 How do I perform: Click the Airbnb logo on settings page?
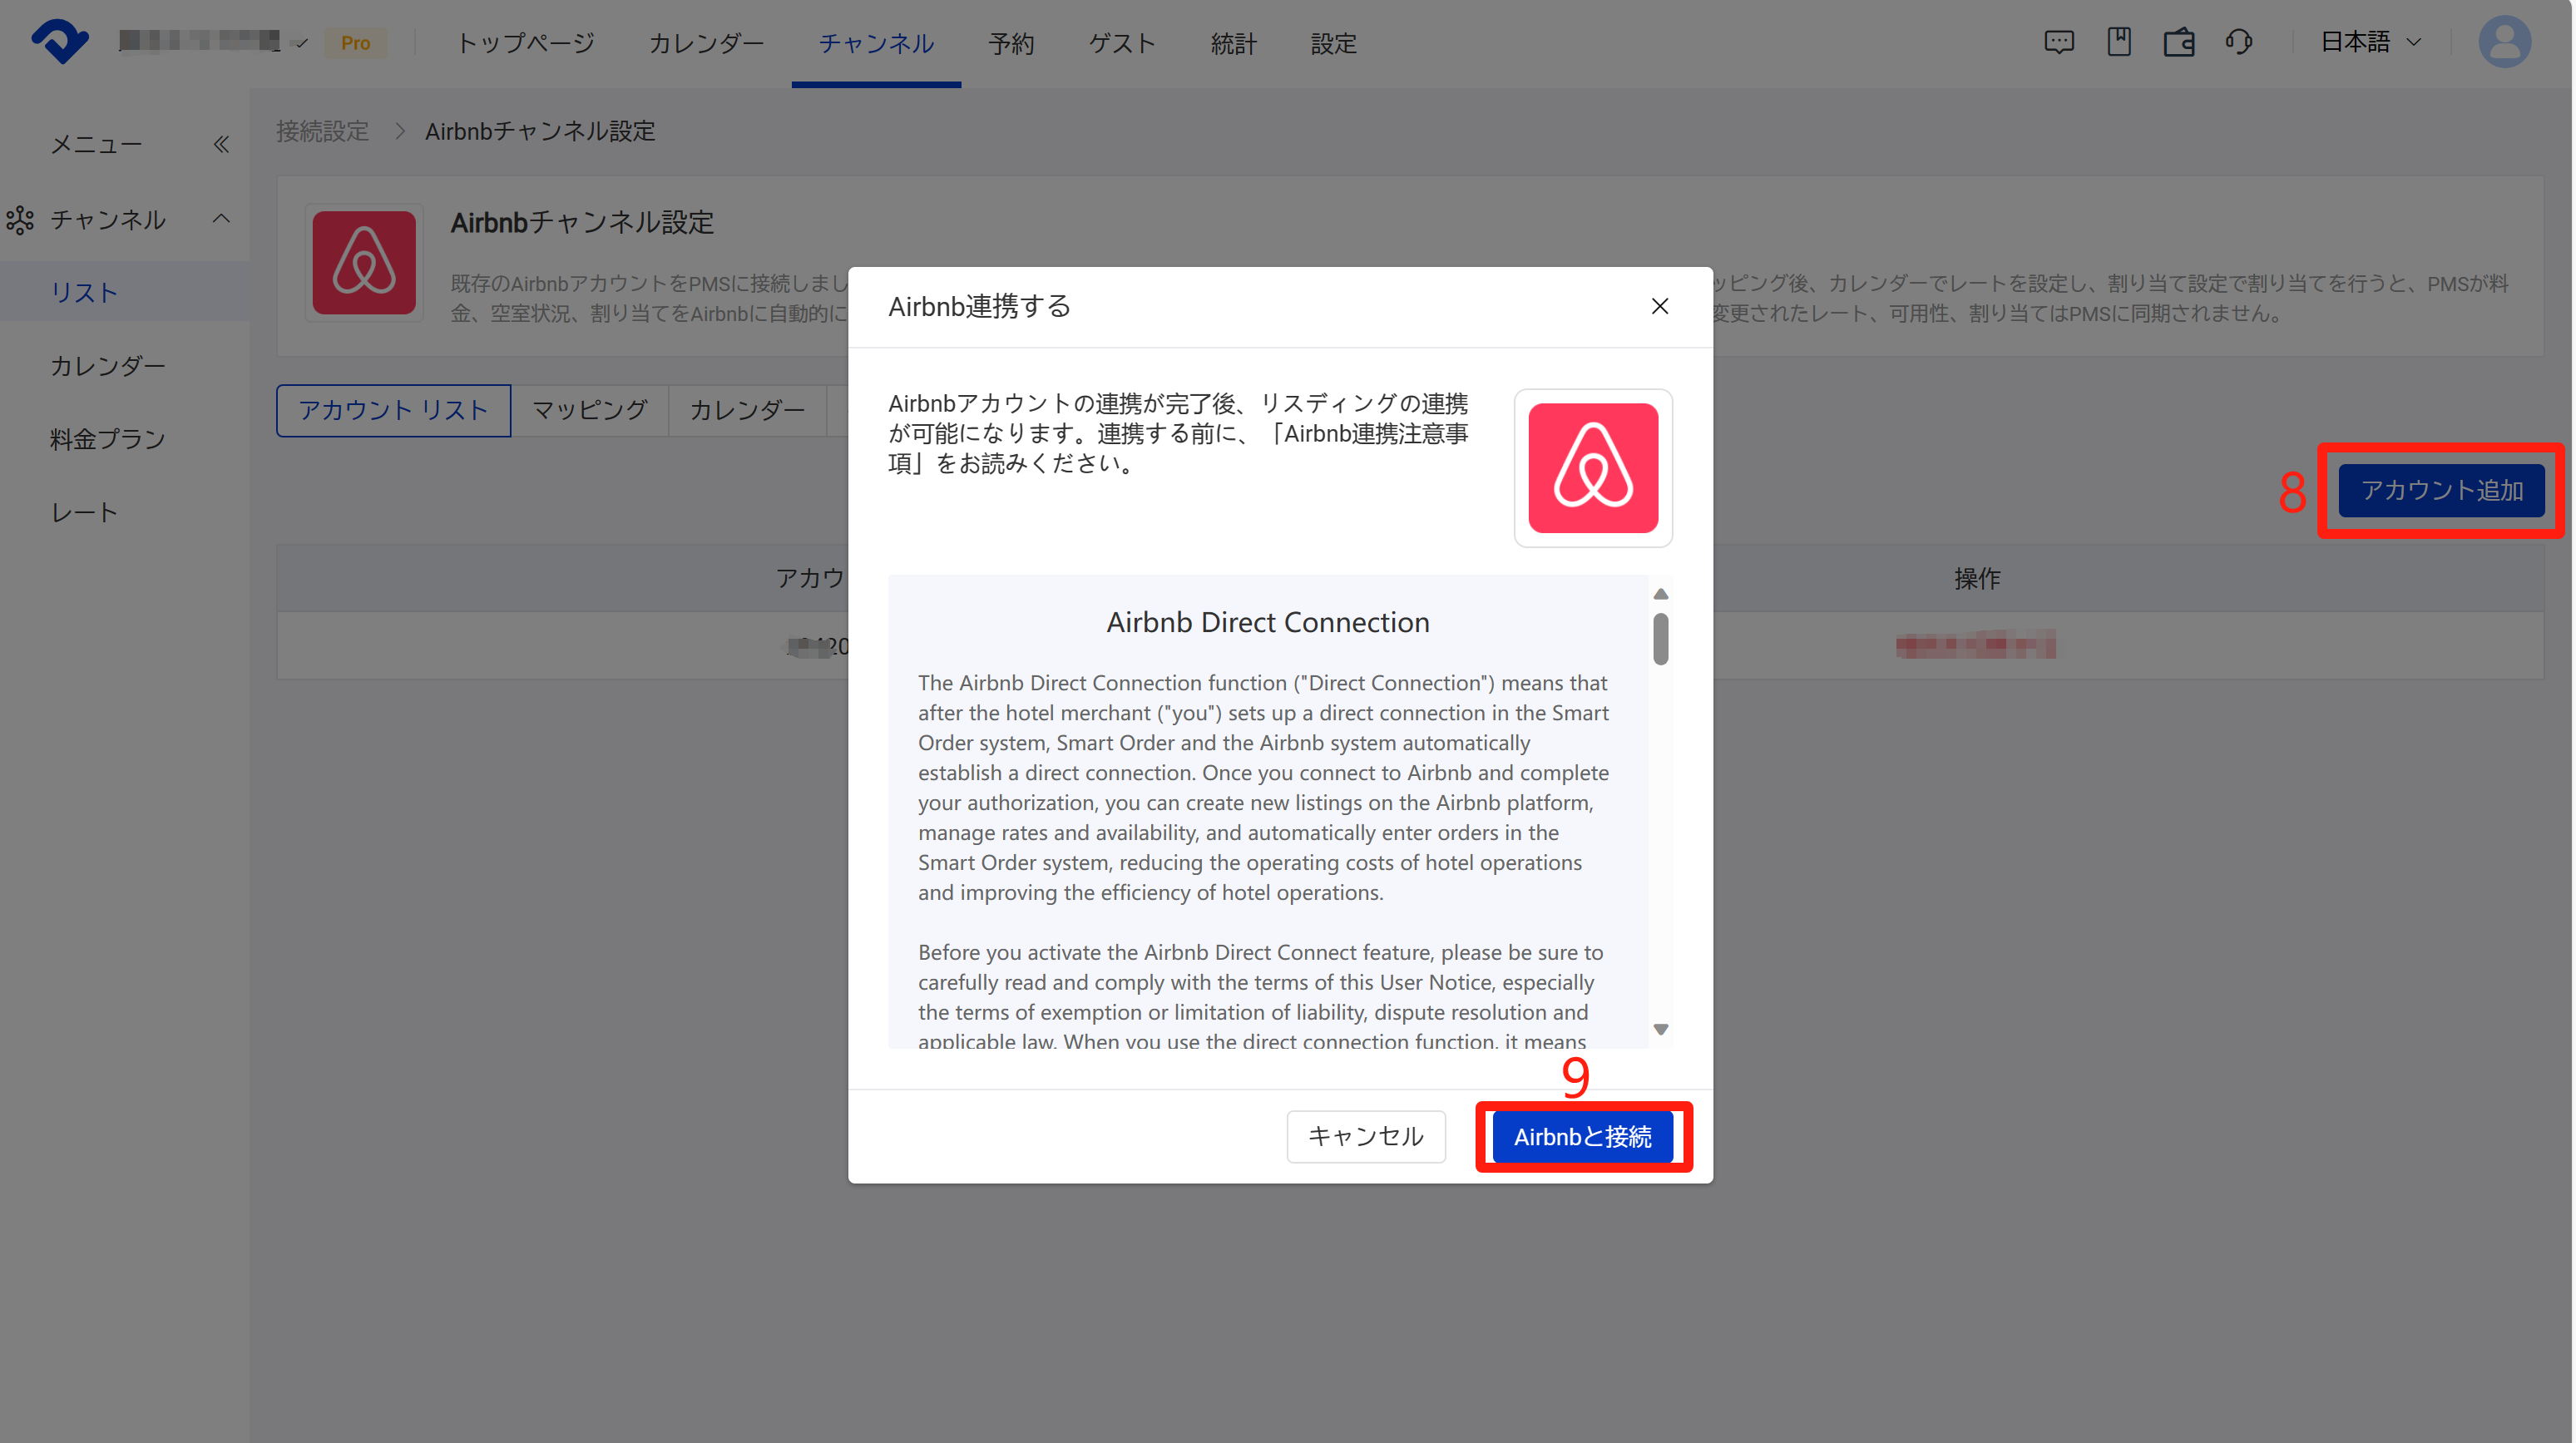pos(364,263)
